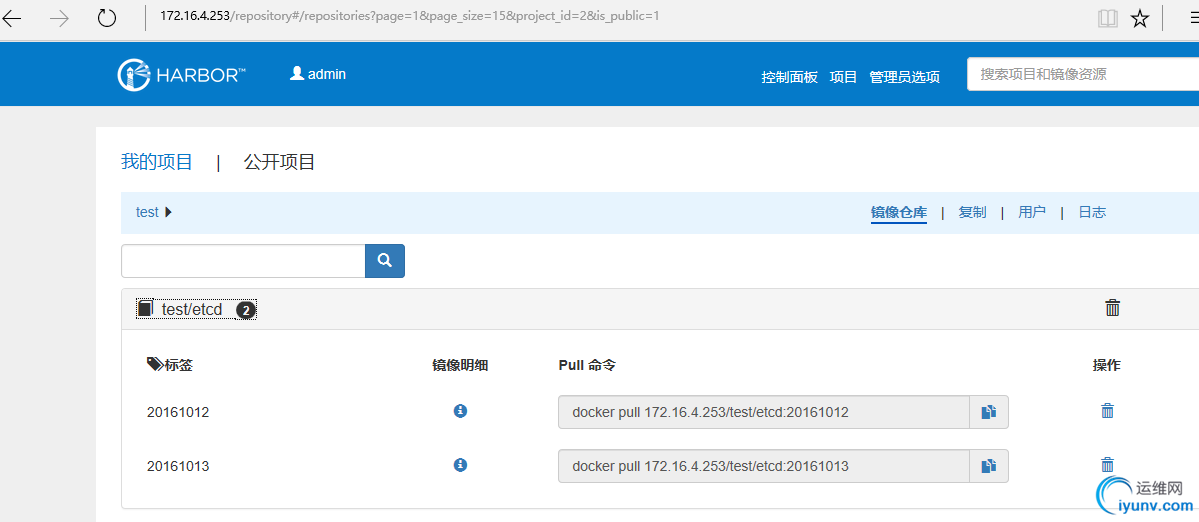Click the 操作 column header
Image resolution: width=1199 pixels, height=522 pixels.
click(1106, 365)
